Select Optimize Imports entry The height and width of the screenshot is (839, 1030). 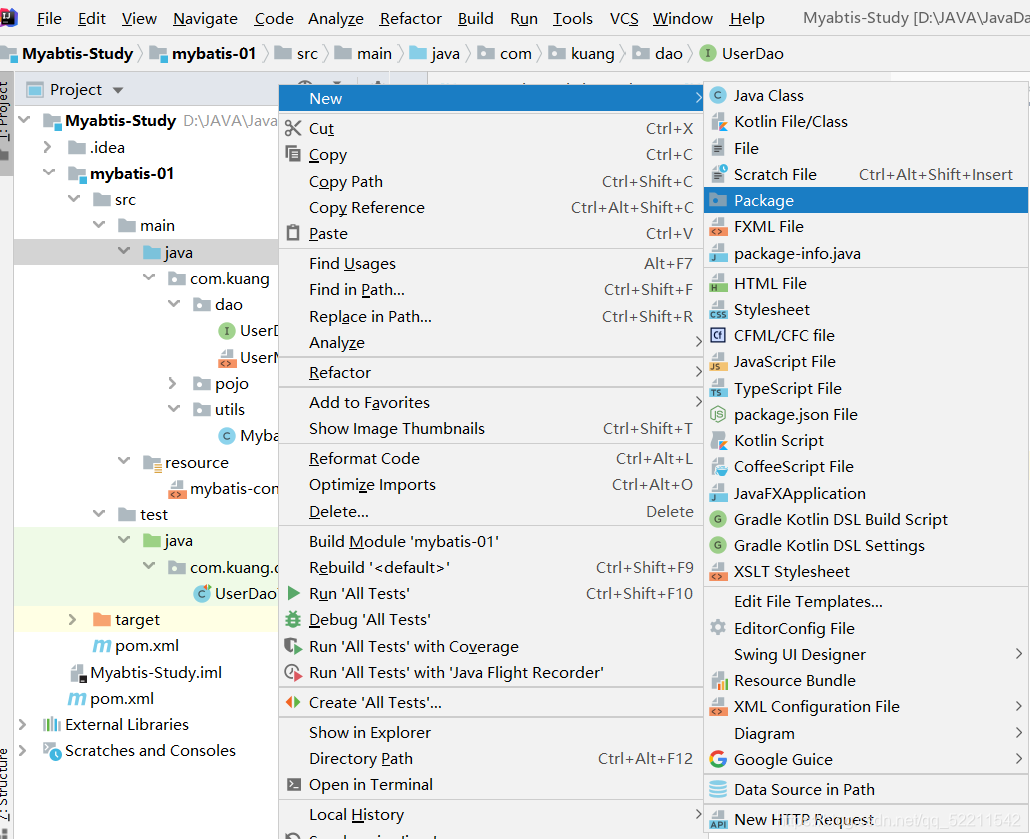click(491, 485)
